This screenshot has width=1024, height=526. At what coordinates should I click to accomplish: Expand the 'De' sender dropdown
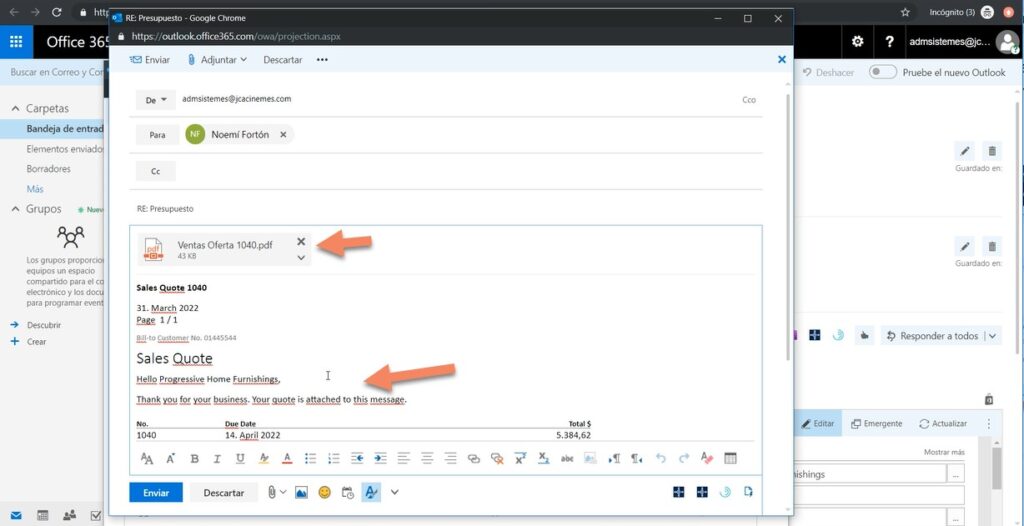click(x=156, y=100)
